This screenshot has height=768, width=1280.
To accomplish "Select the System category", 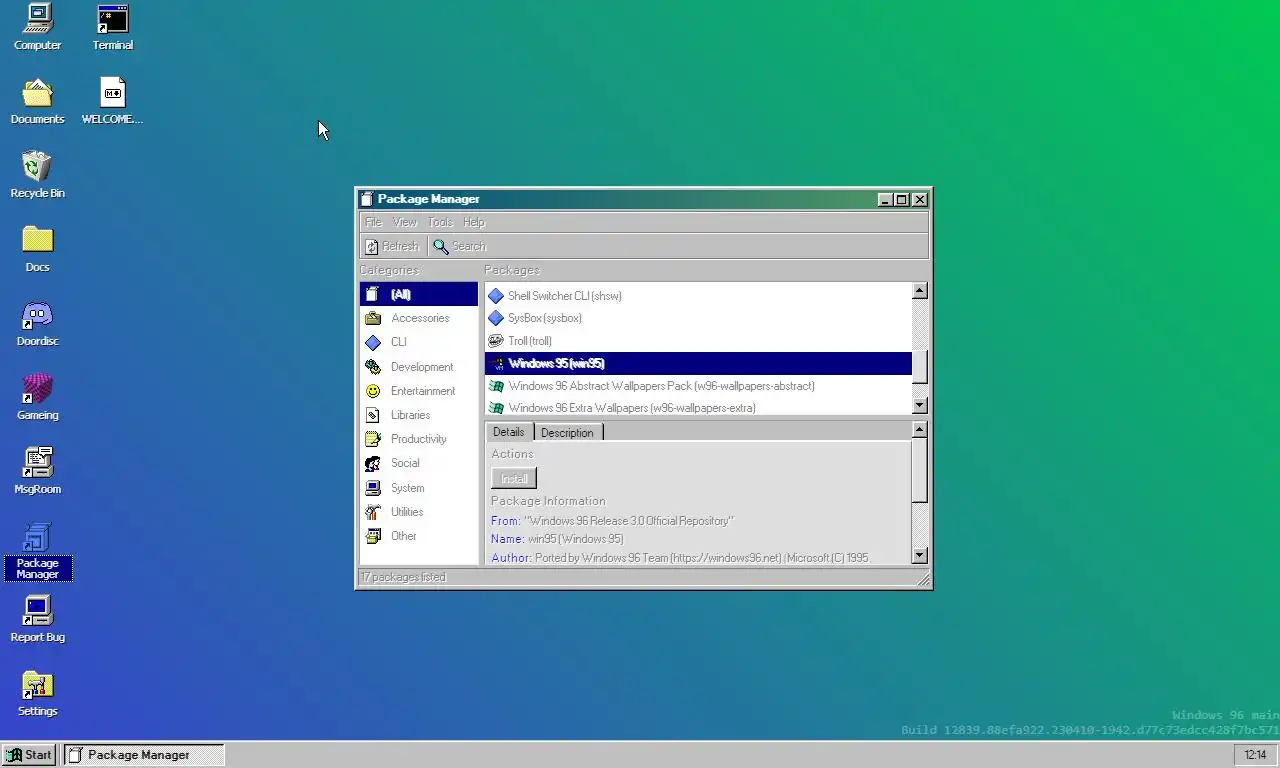I will pos(419,488).
